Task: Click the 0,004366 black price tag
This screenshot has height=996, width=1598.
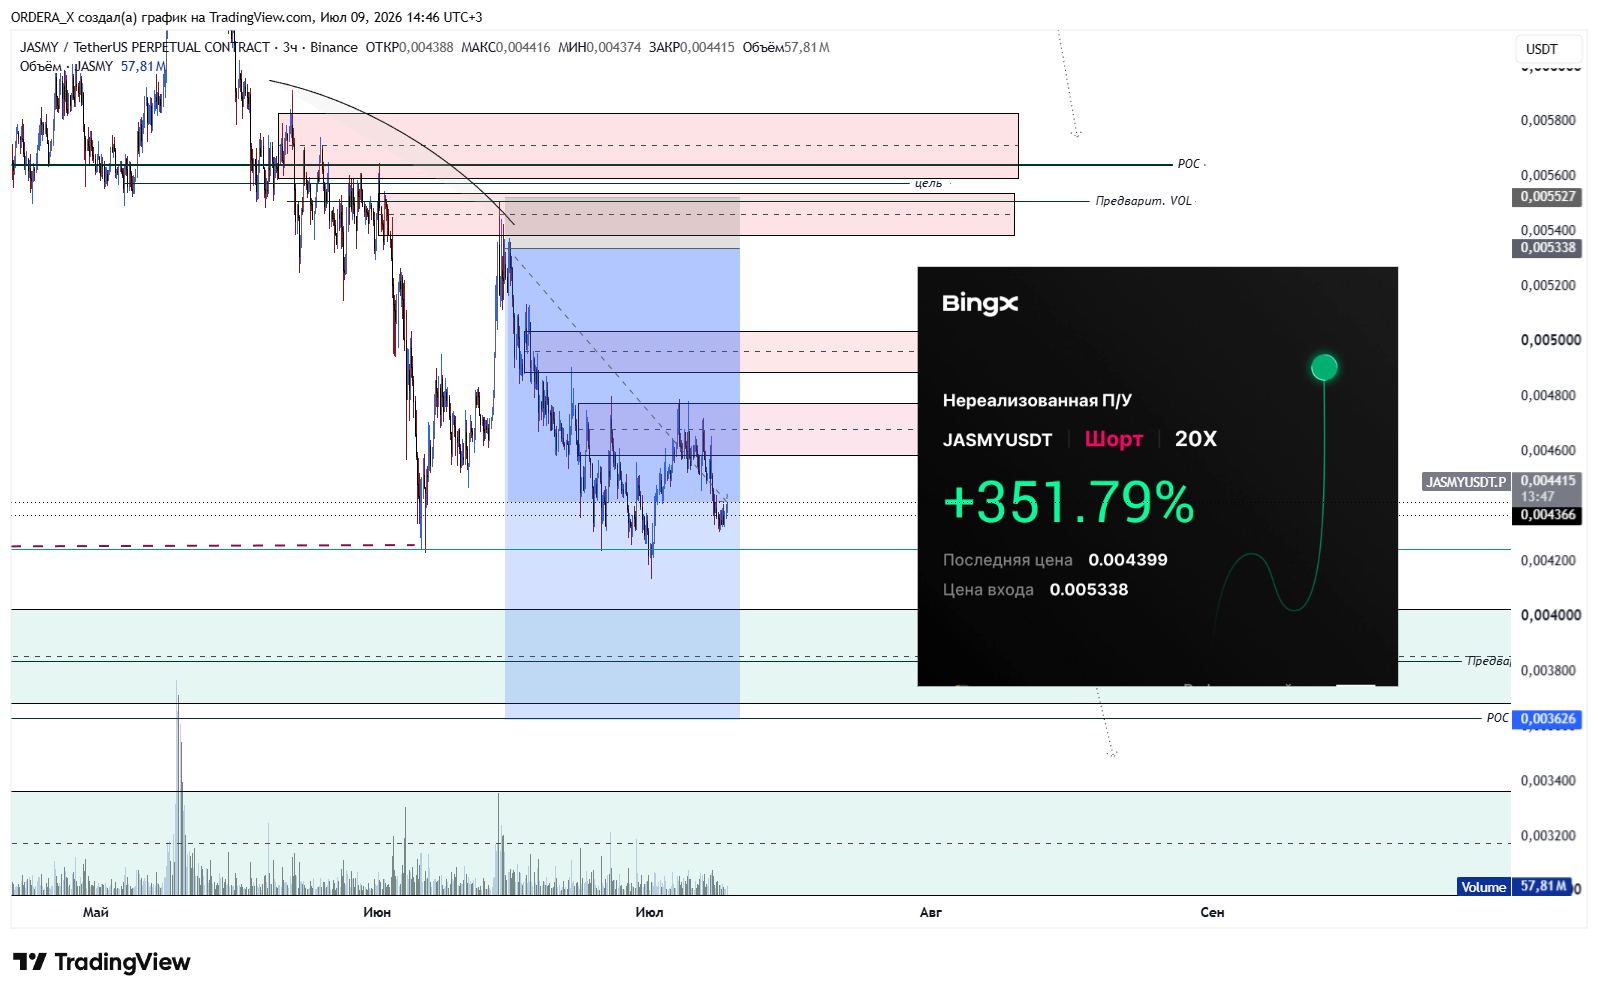Action: tap(1547, 515)
